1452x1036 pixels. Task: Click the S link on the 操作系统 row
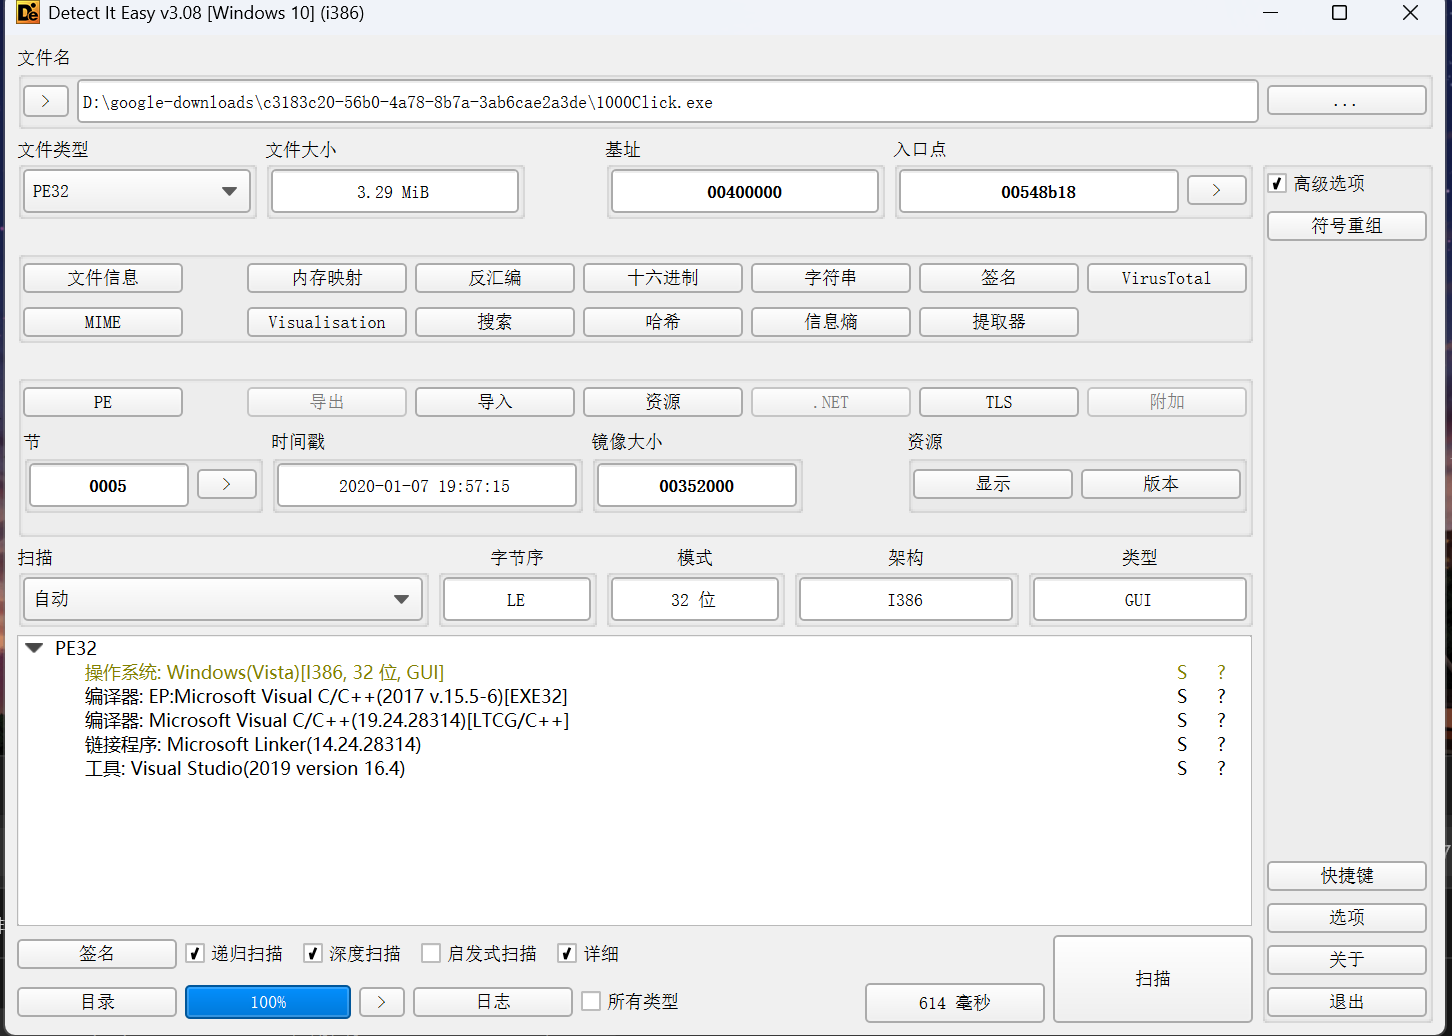(x=1182, y=672)
